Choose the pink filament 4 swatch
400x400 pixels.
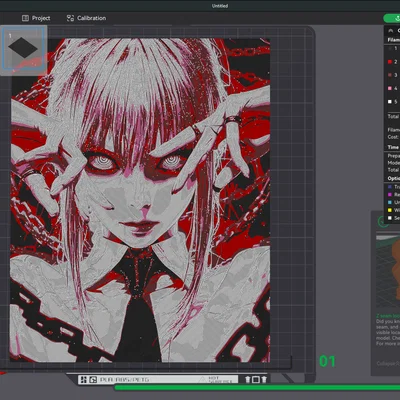(390, 88)
